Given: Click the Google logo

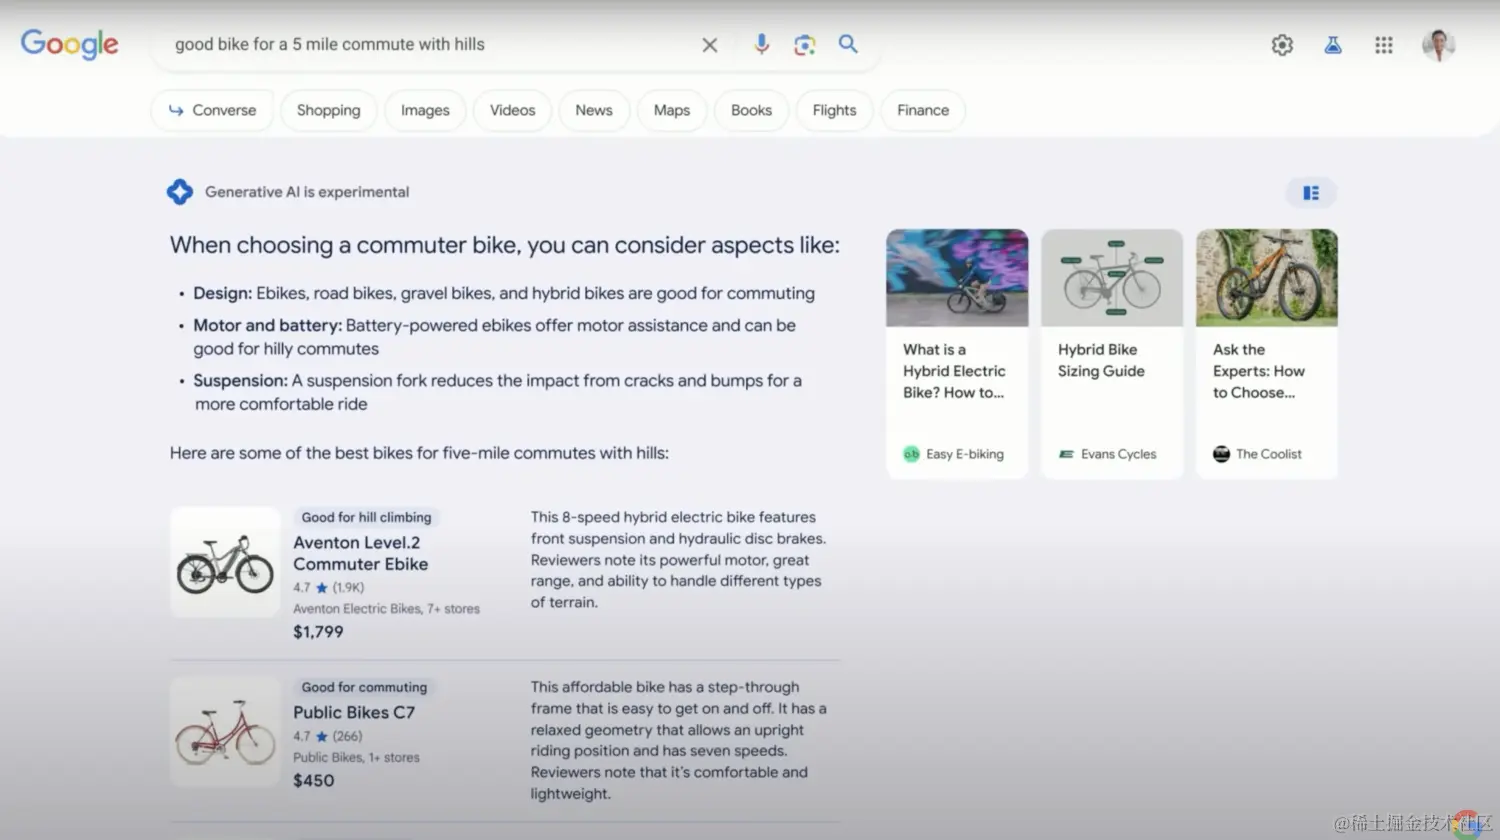Looking at the screenshot, I should coord(69,44).
